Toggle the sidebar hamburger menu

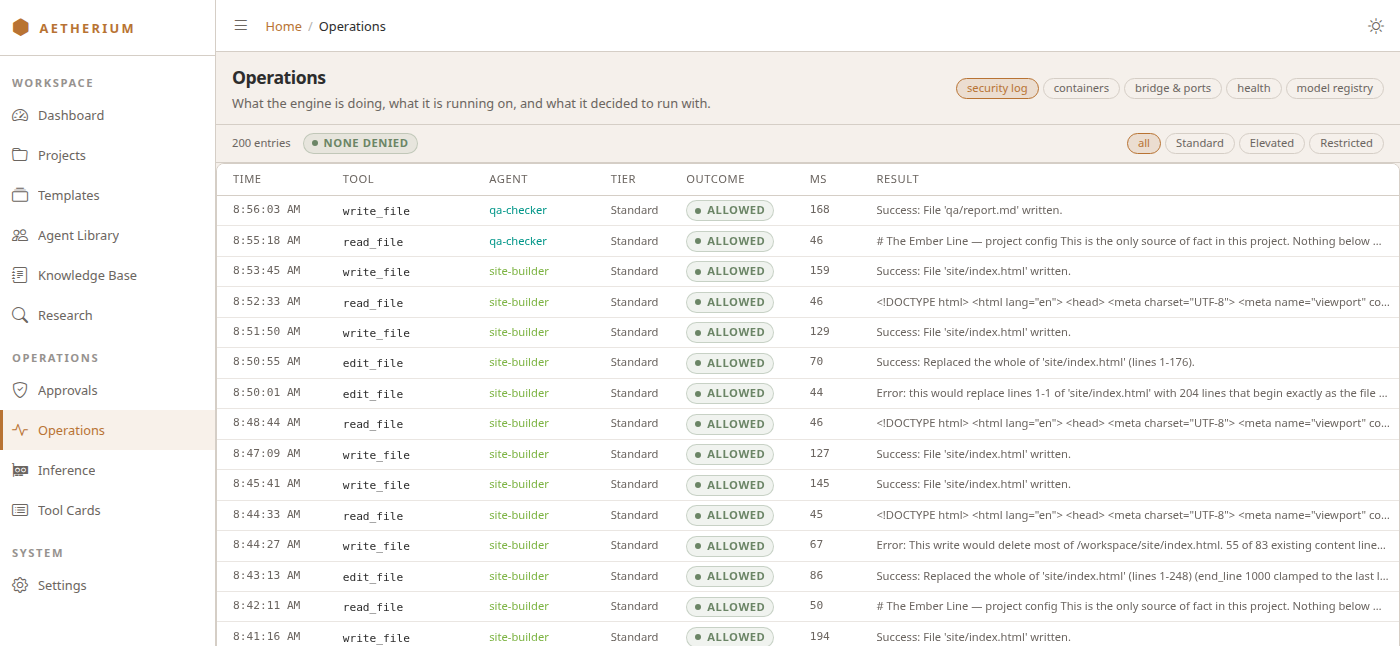[241, 26]
